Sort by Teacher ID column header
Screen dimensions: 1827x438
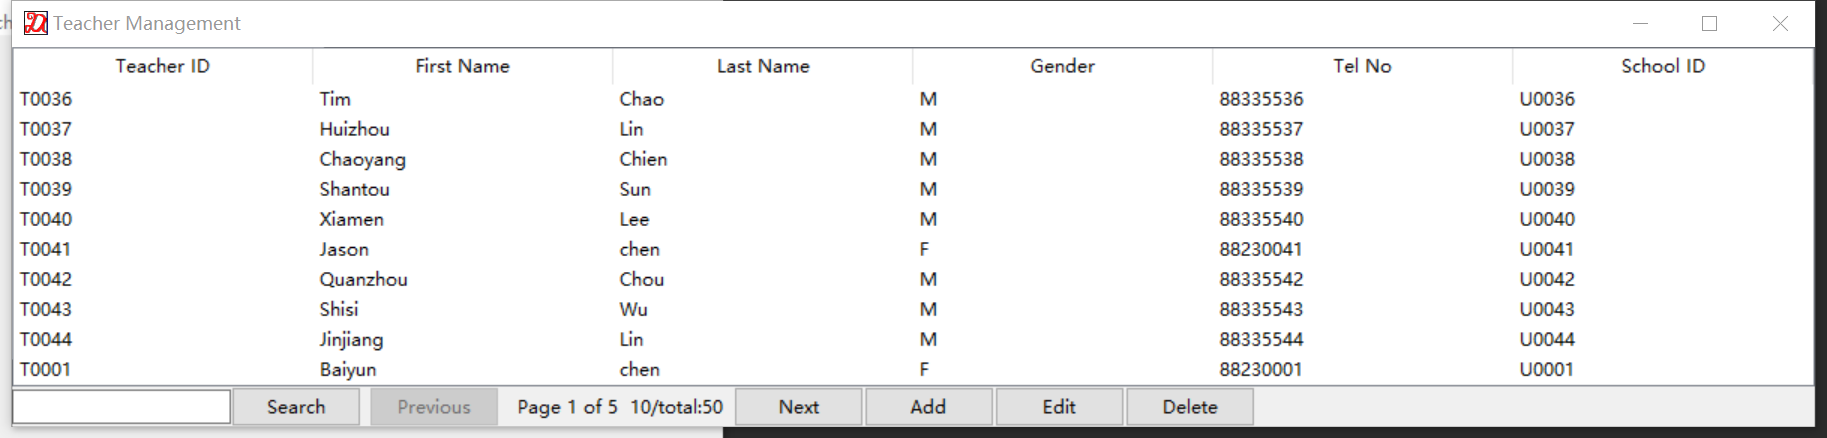click(x=163, y=66)
